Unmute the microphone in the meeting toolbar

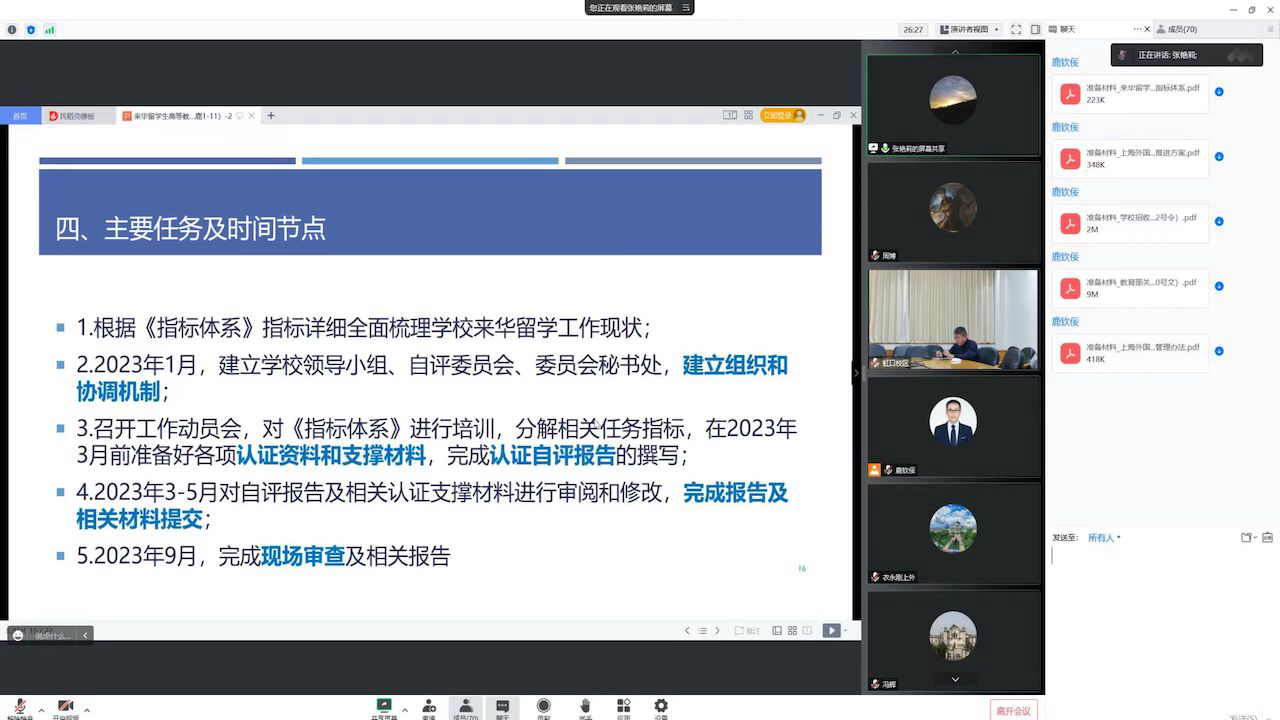(x=20, y=707)
